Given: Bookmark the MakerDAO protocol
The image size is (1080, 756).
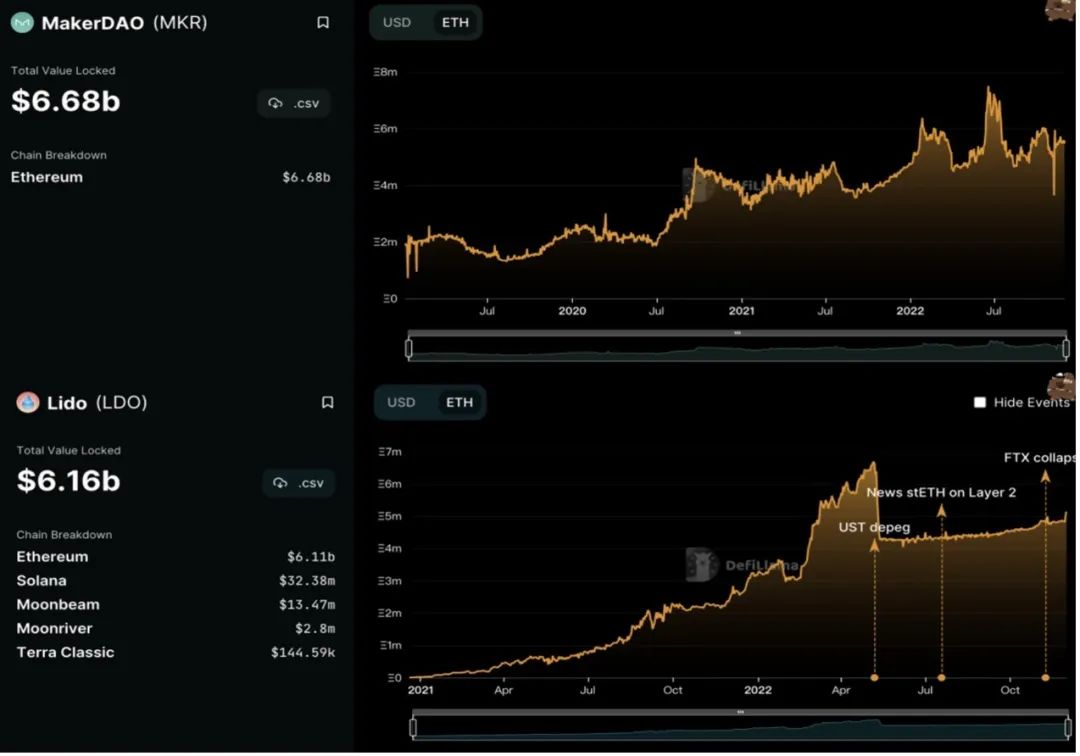Looking at the screenshot, I should [323, 23].
